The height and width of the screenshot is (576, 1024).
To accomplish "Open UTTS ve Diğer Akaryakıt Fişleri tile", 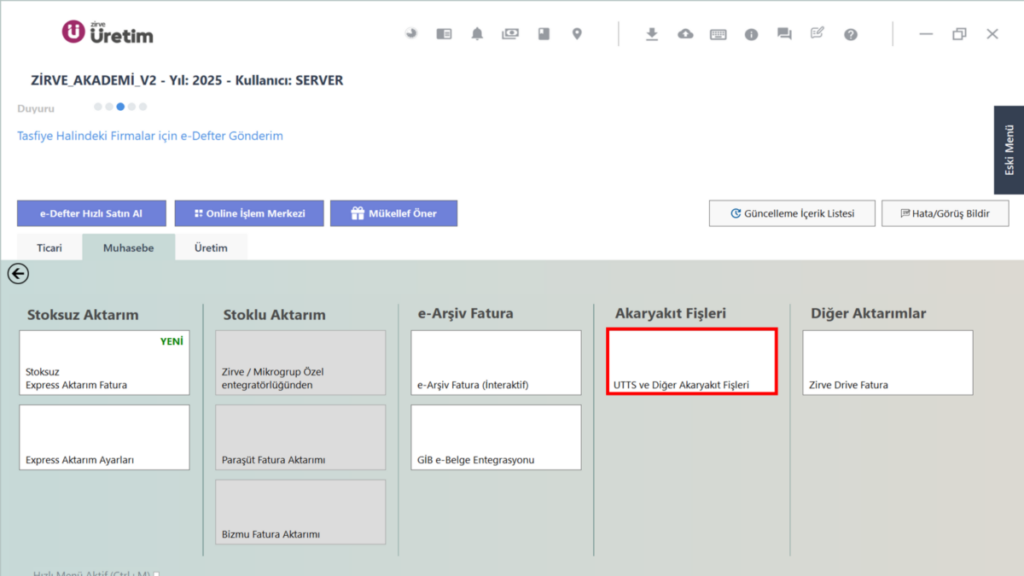I will pos(692,362).
